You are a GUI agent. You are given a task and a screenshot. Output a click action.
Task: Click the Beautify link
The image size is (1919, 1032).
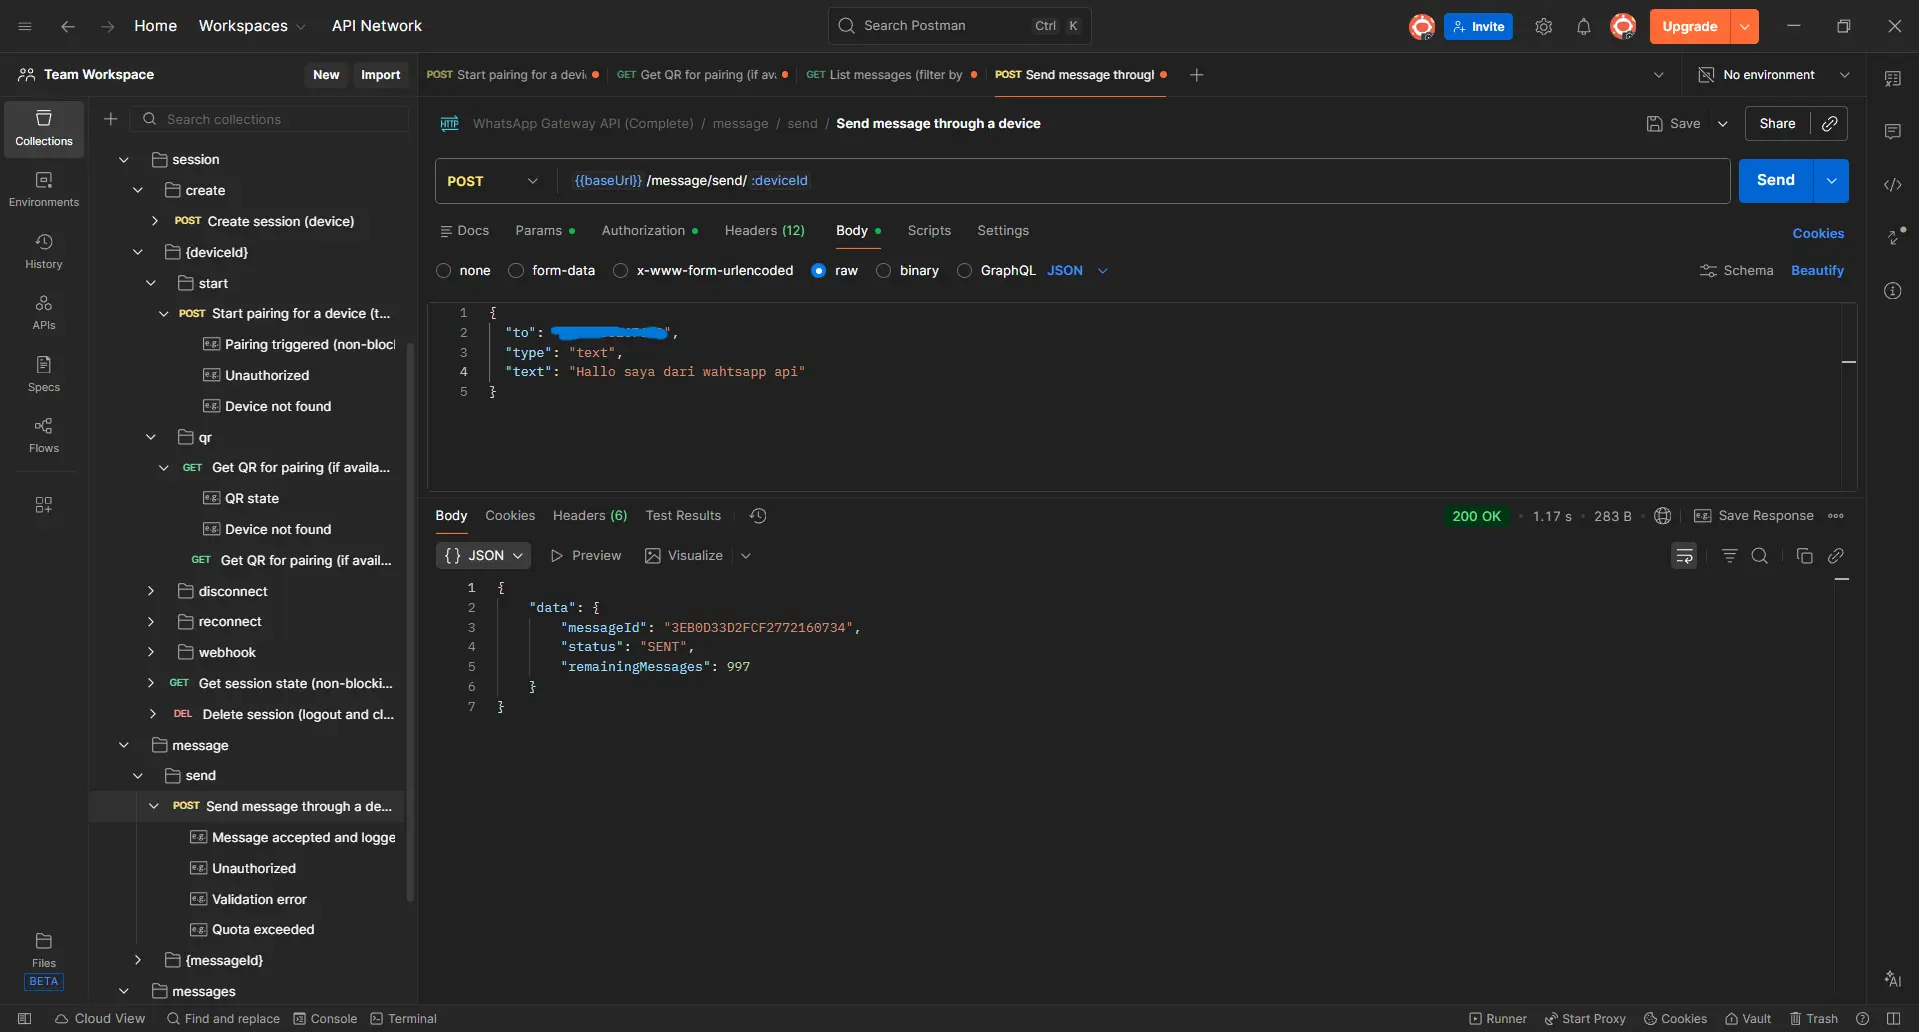[x=1817, y=271]
